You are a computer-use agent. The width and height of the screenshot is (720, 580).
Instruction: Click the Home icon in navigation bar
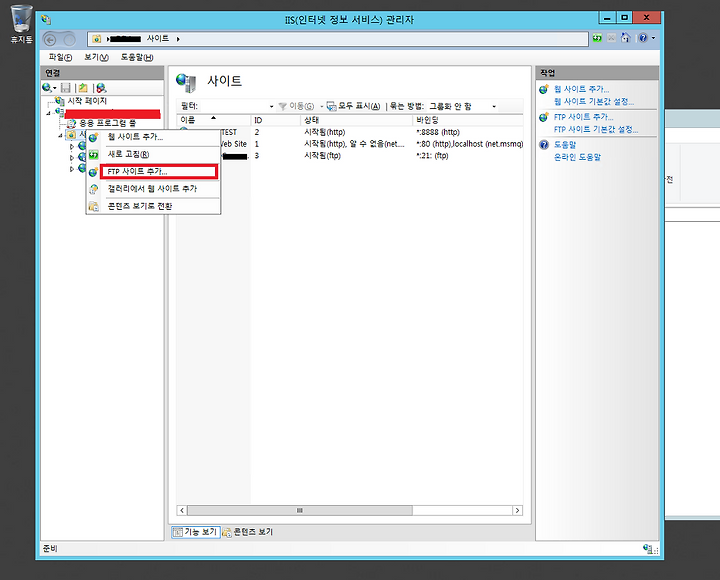(x=625, y=38)
